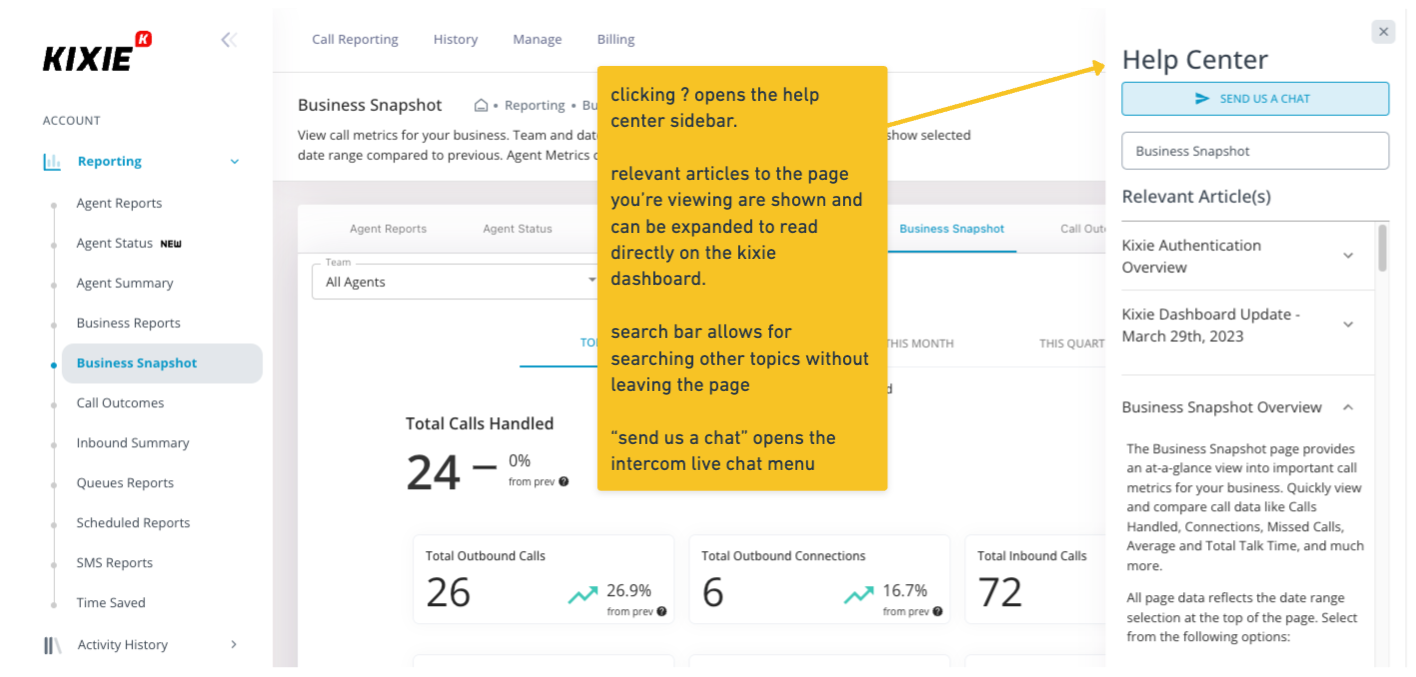Click Total Outbound Calls trend arrow icon
The width and height of the screenshot is (1416, 677).
click(583, 595)
